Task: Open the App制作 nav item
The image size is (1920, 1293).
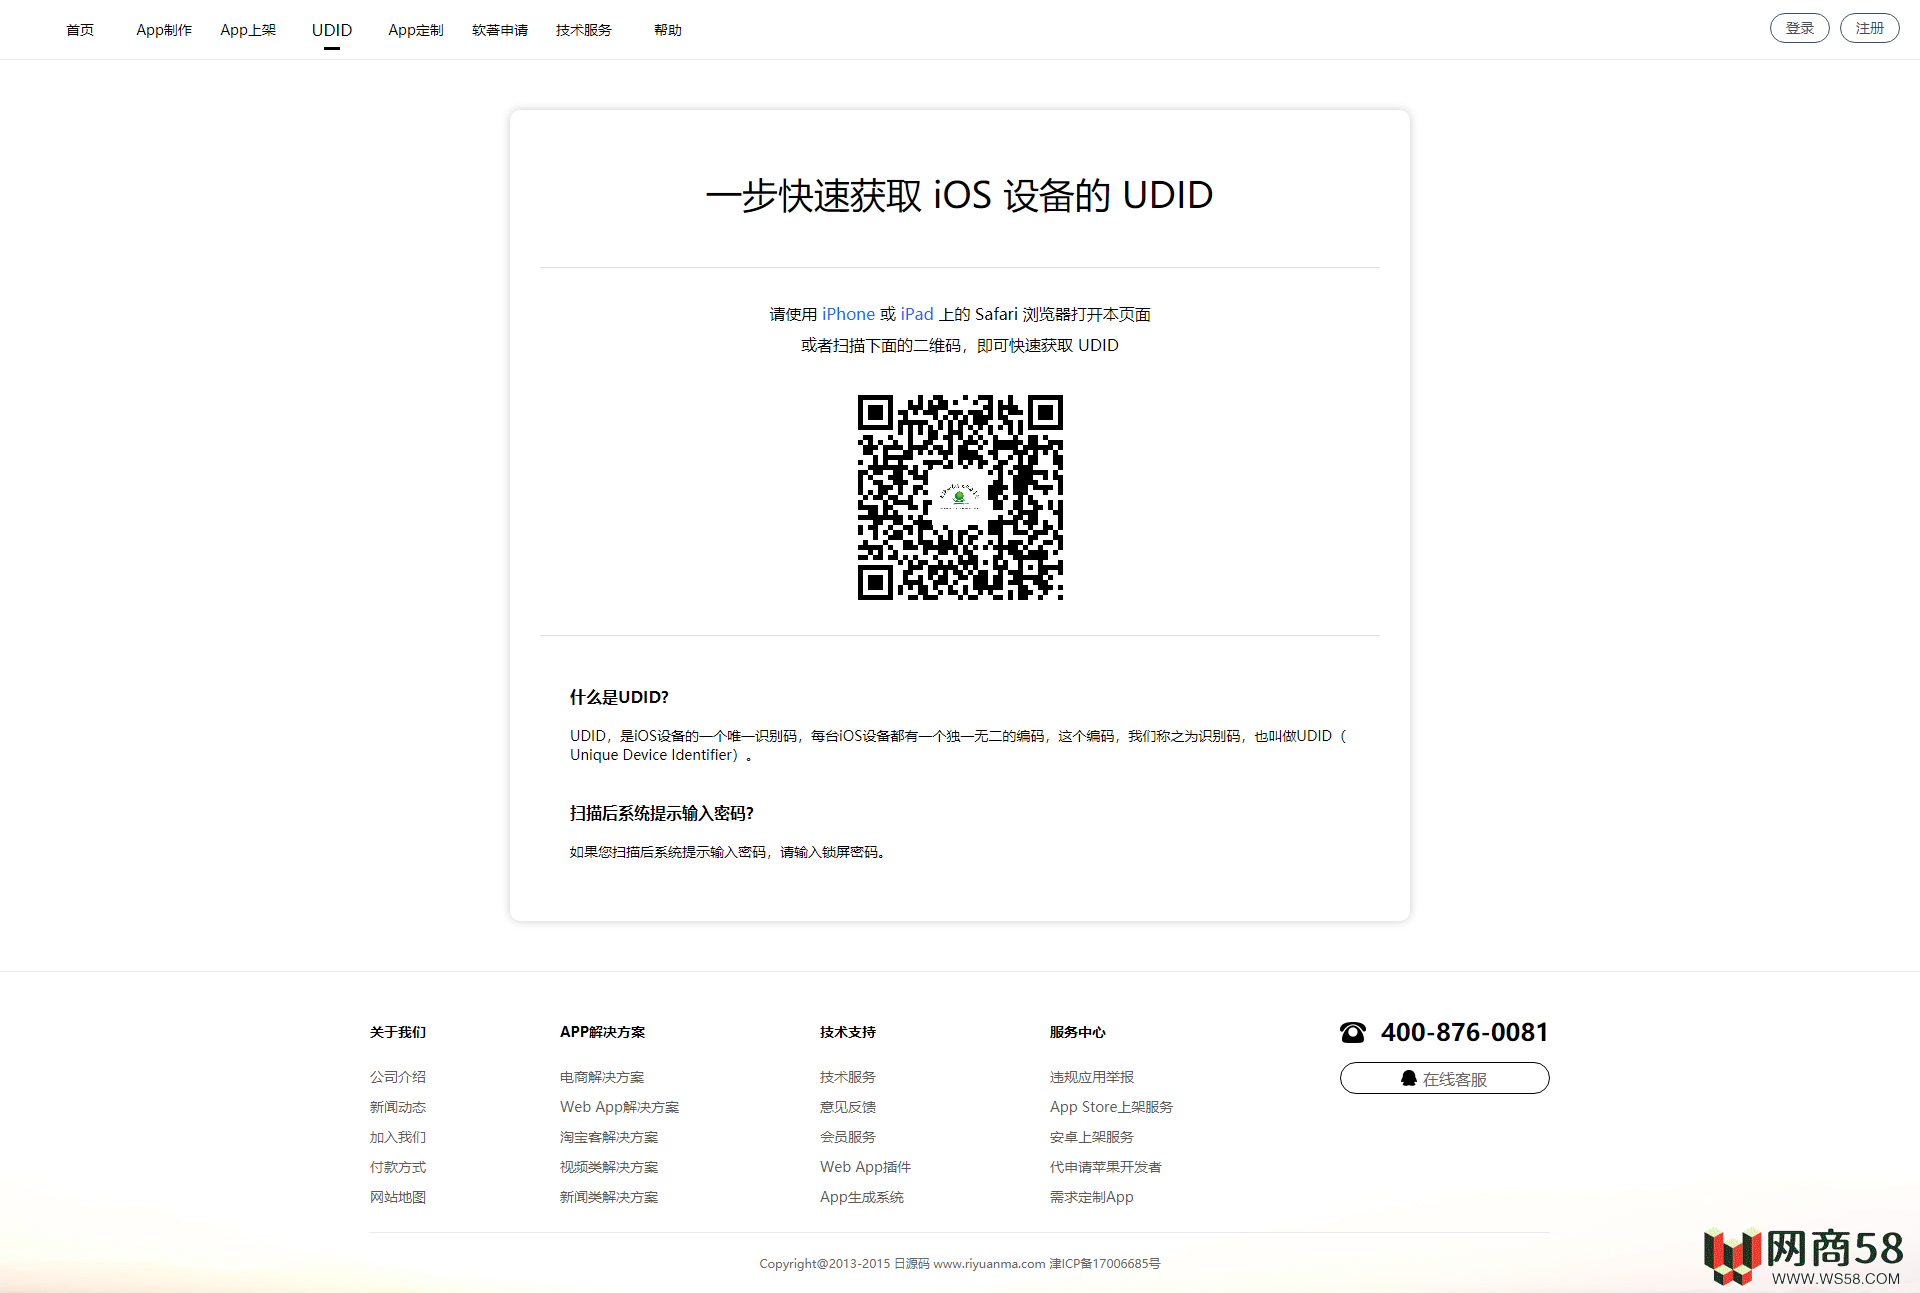Action: pos(164,30)
